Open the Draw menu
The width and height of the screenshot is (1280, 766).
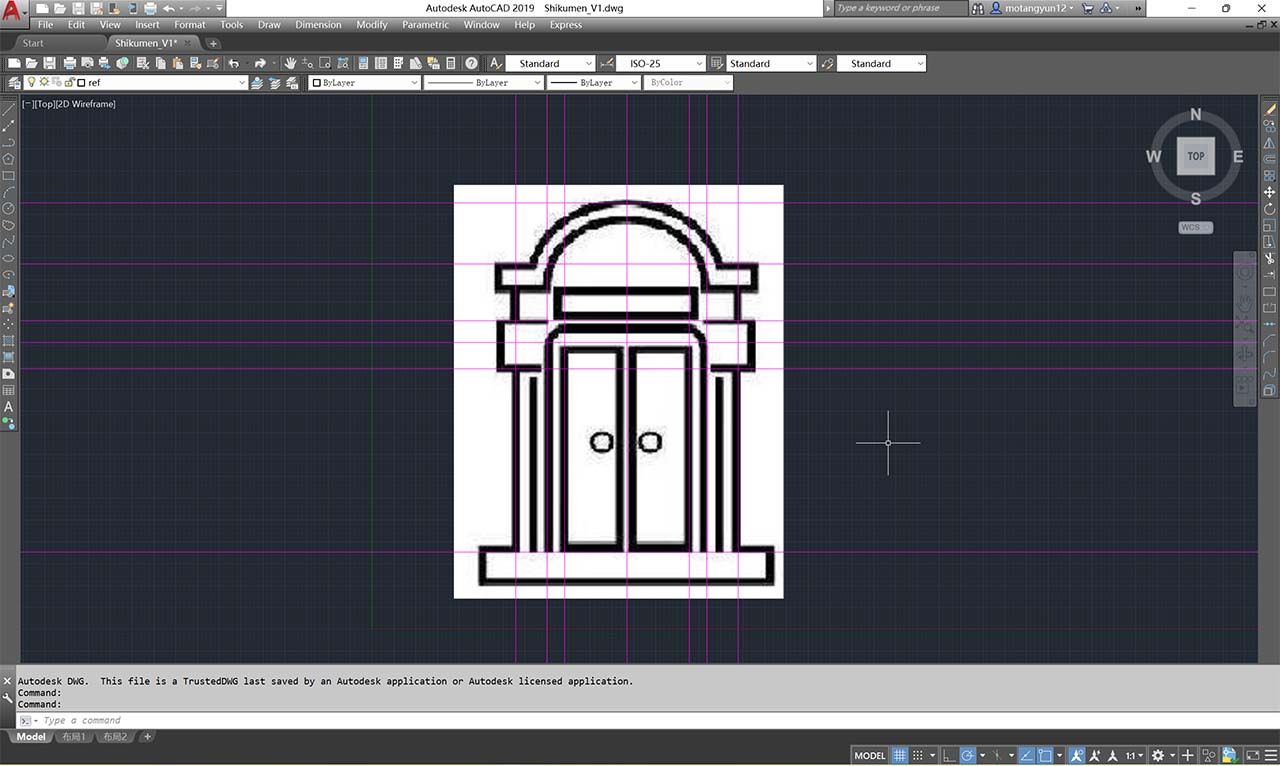(269, 25)
